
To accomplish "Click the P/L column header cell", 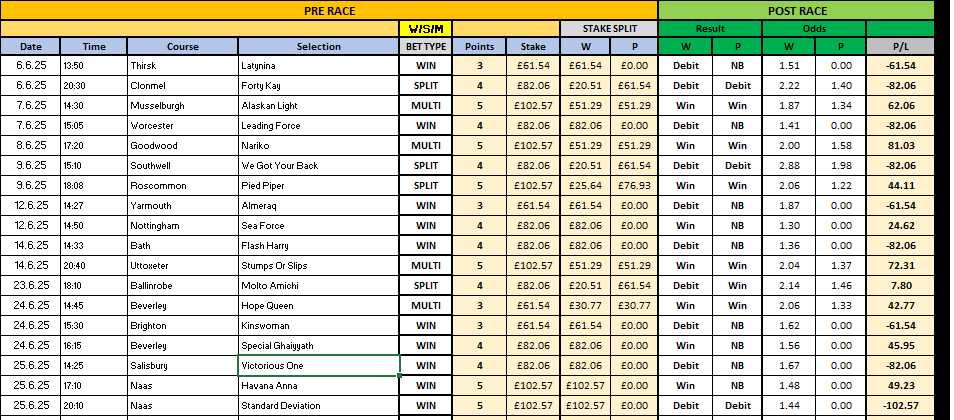I will coord(900,46).
